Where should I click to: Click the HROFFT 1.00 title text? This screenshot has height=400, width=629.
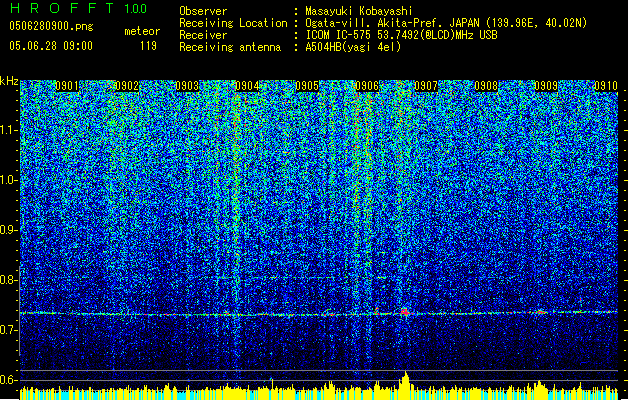[79, 8]
